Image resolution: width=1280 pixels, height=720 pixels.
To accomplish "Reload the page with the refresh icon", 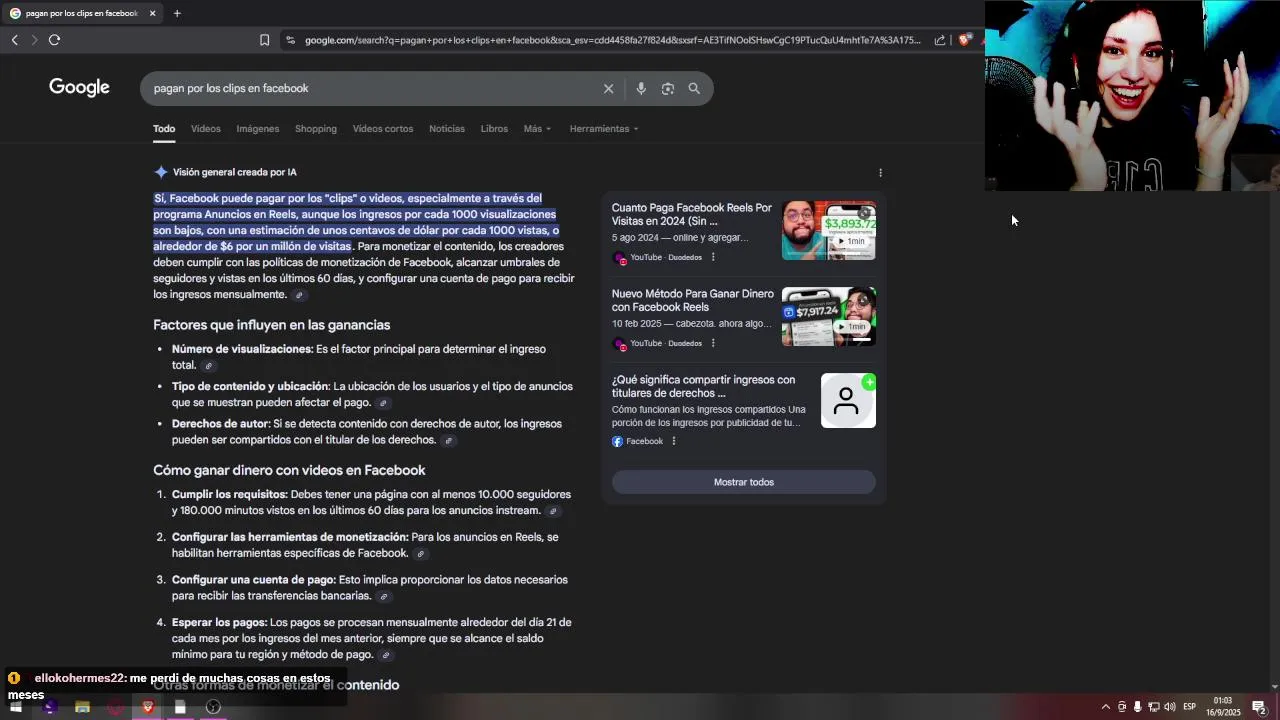I will pyautogui.click(x=54, y=40).
